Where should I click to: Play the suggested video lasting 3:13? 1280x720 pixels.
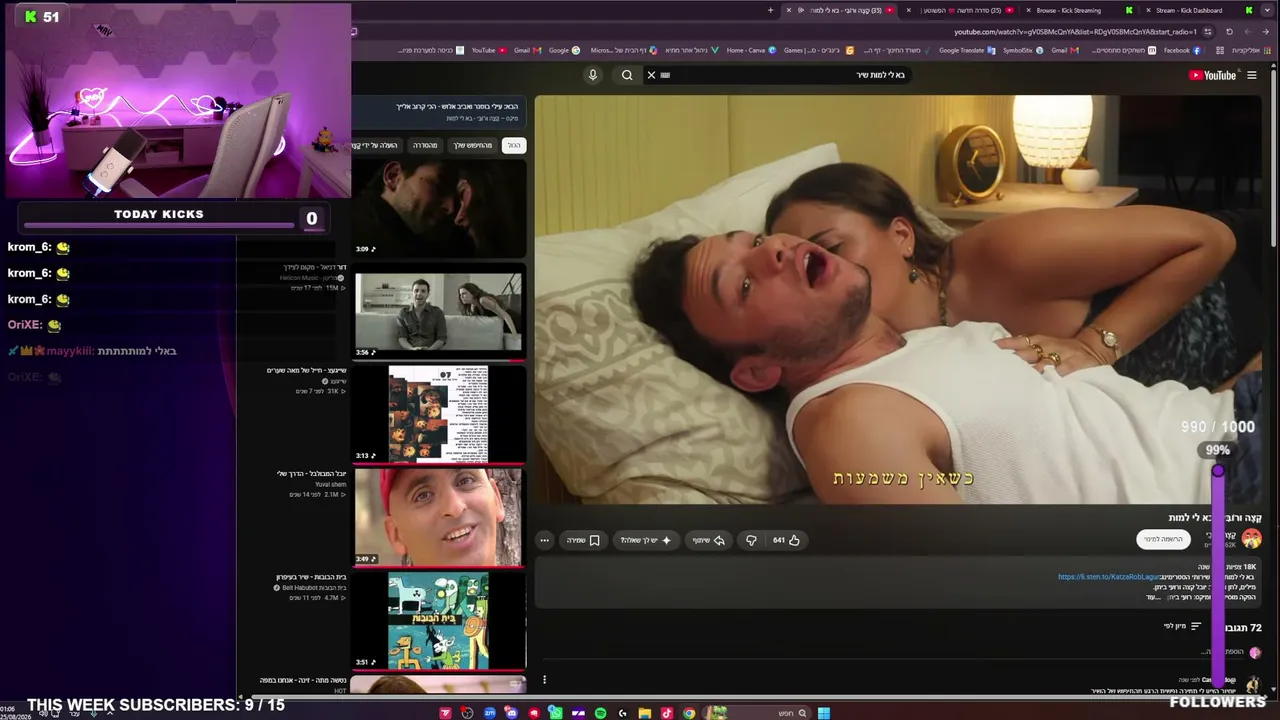pos(439,414)
